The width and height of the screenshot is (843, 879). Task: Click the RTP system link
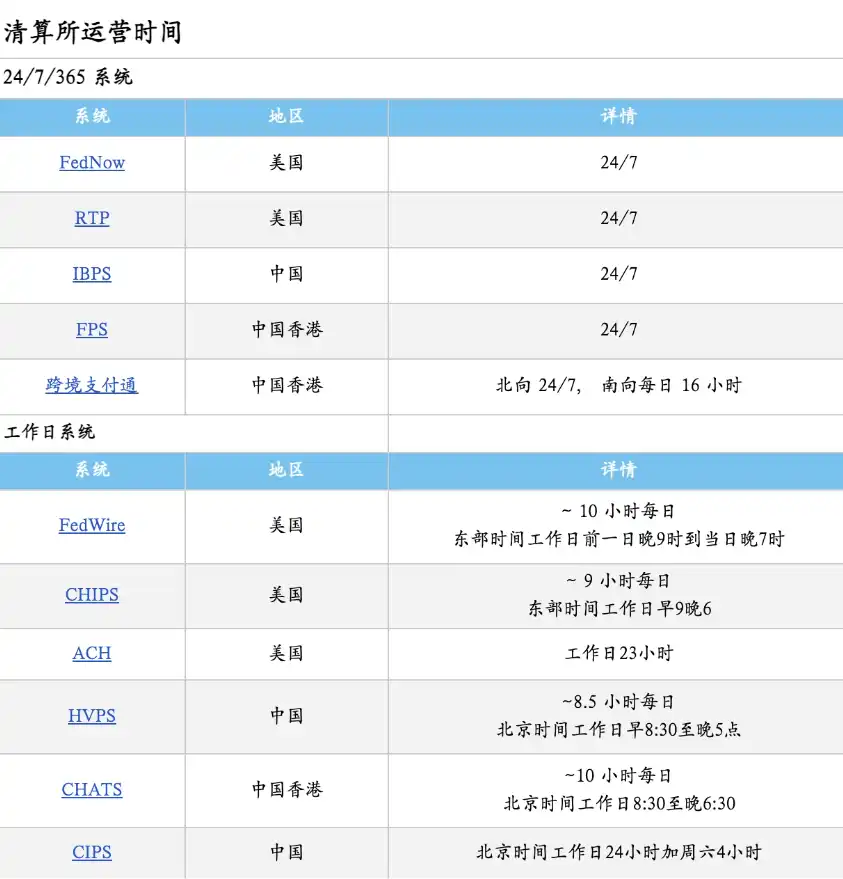[92, 218]
